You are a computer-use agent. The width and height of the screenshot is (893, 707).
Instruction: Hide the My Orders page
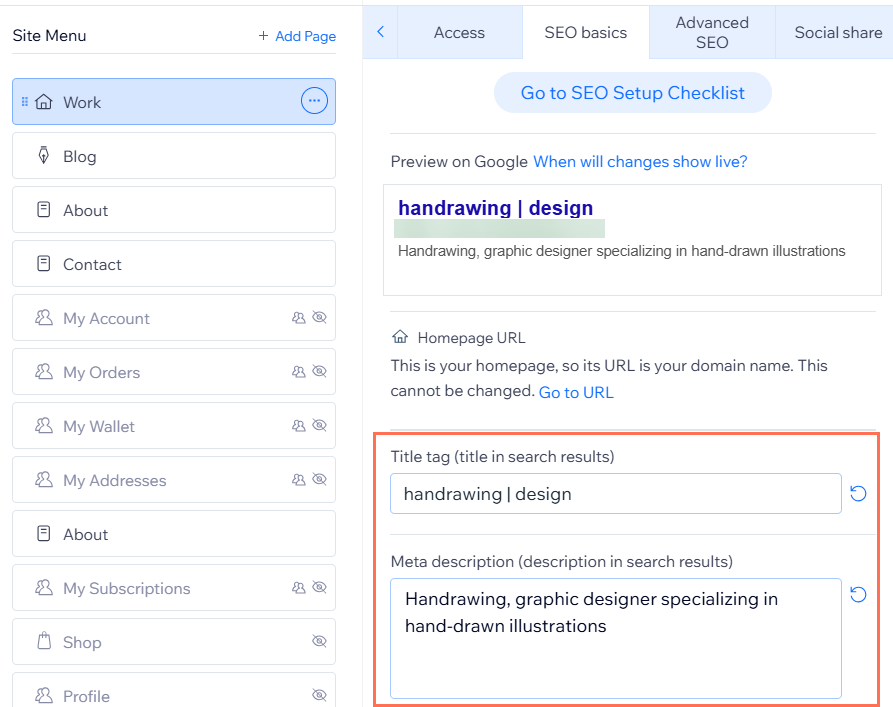click(x=319, y=371)
